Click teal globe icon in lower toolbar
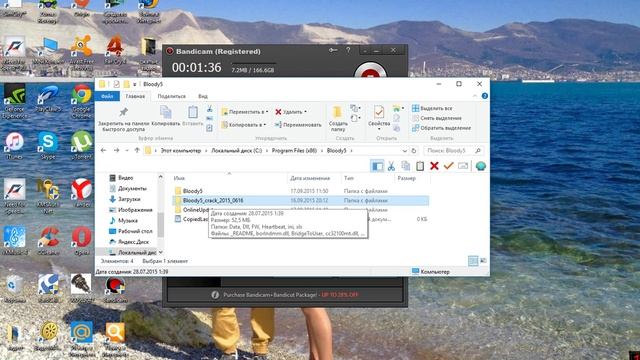Image resolution: width=640 pixels, height=360 pixels. (x=480, y=166)
